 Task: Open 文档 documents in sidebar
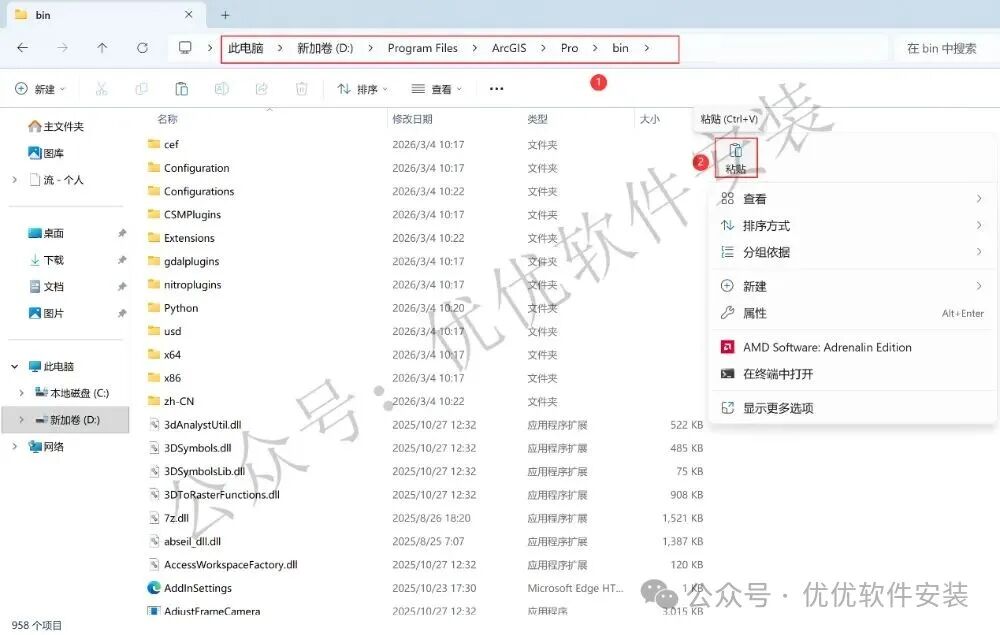[47, 287]
